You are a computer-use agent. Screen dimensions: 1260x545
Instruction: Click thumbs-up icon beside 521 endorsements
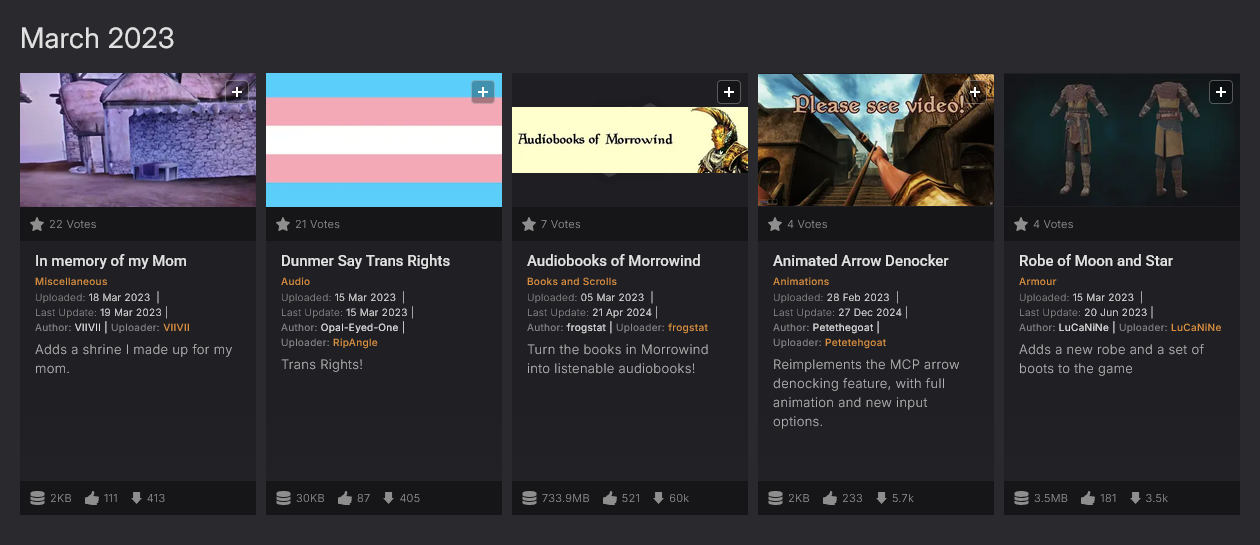tap(610, 497)
